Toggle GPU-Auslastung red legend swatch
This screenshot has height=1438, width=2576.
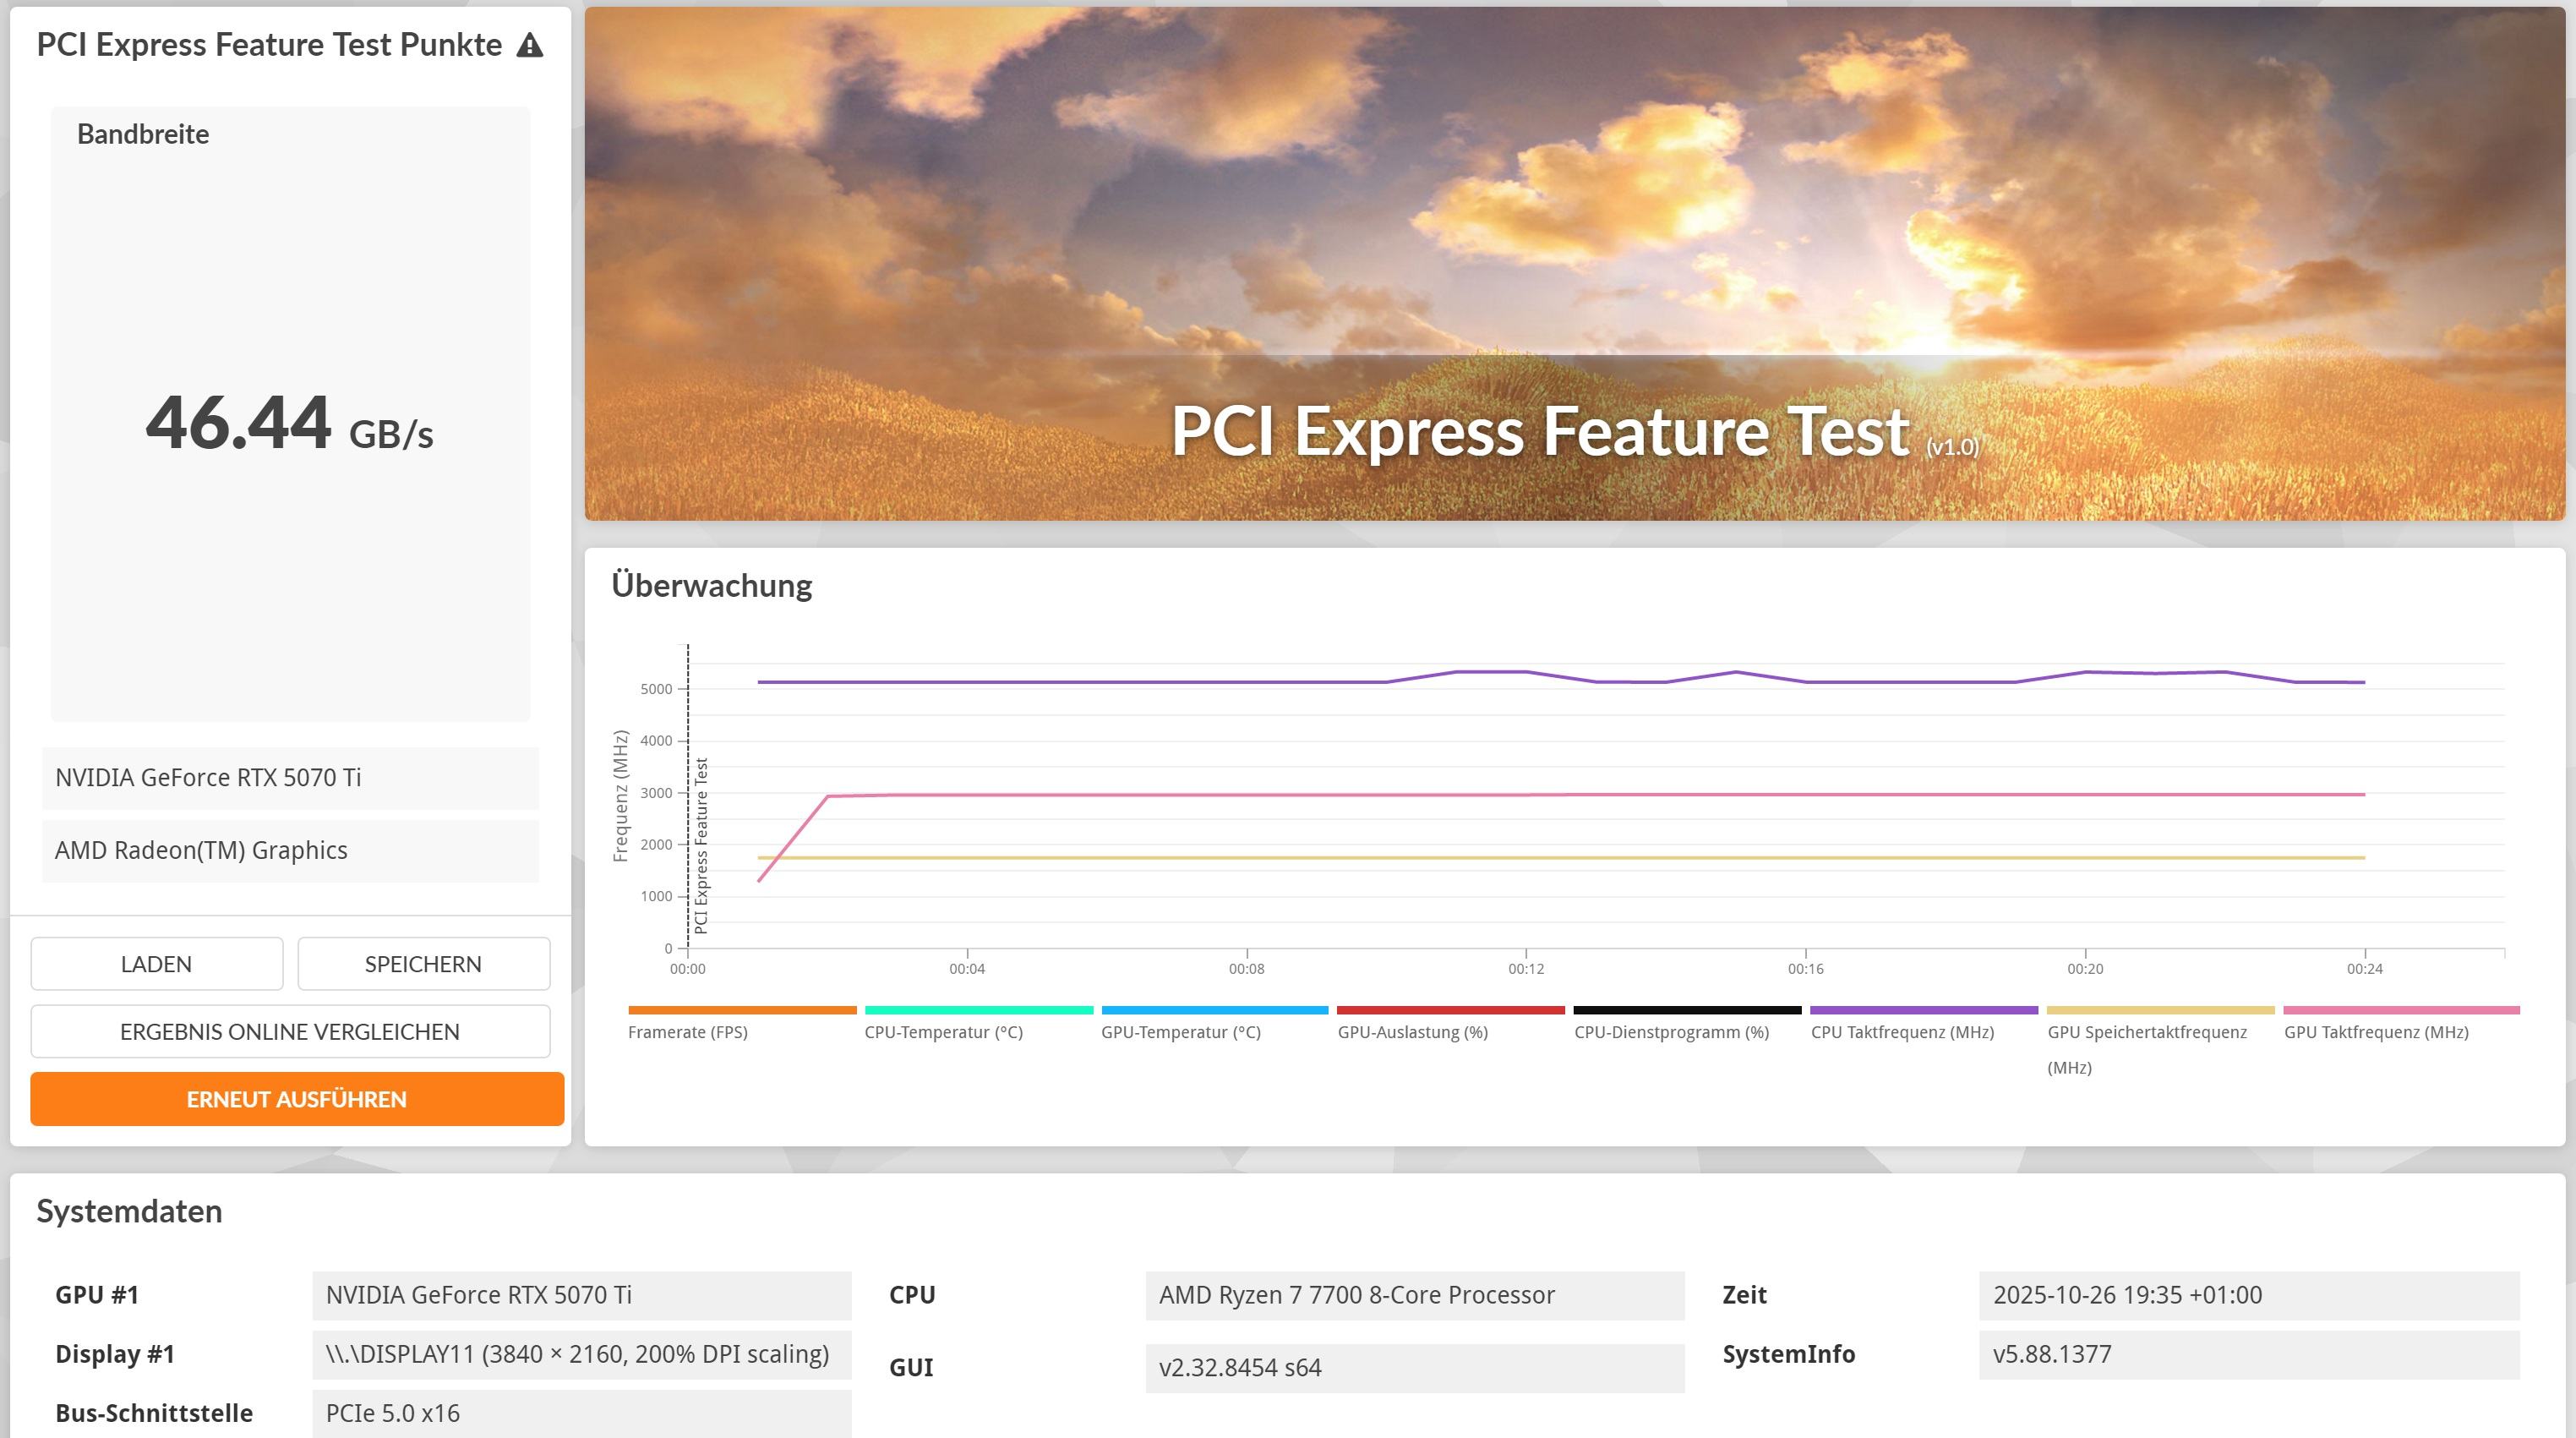coord(1450,1011)
